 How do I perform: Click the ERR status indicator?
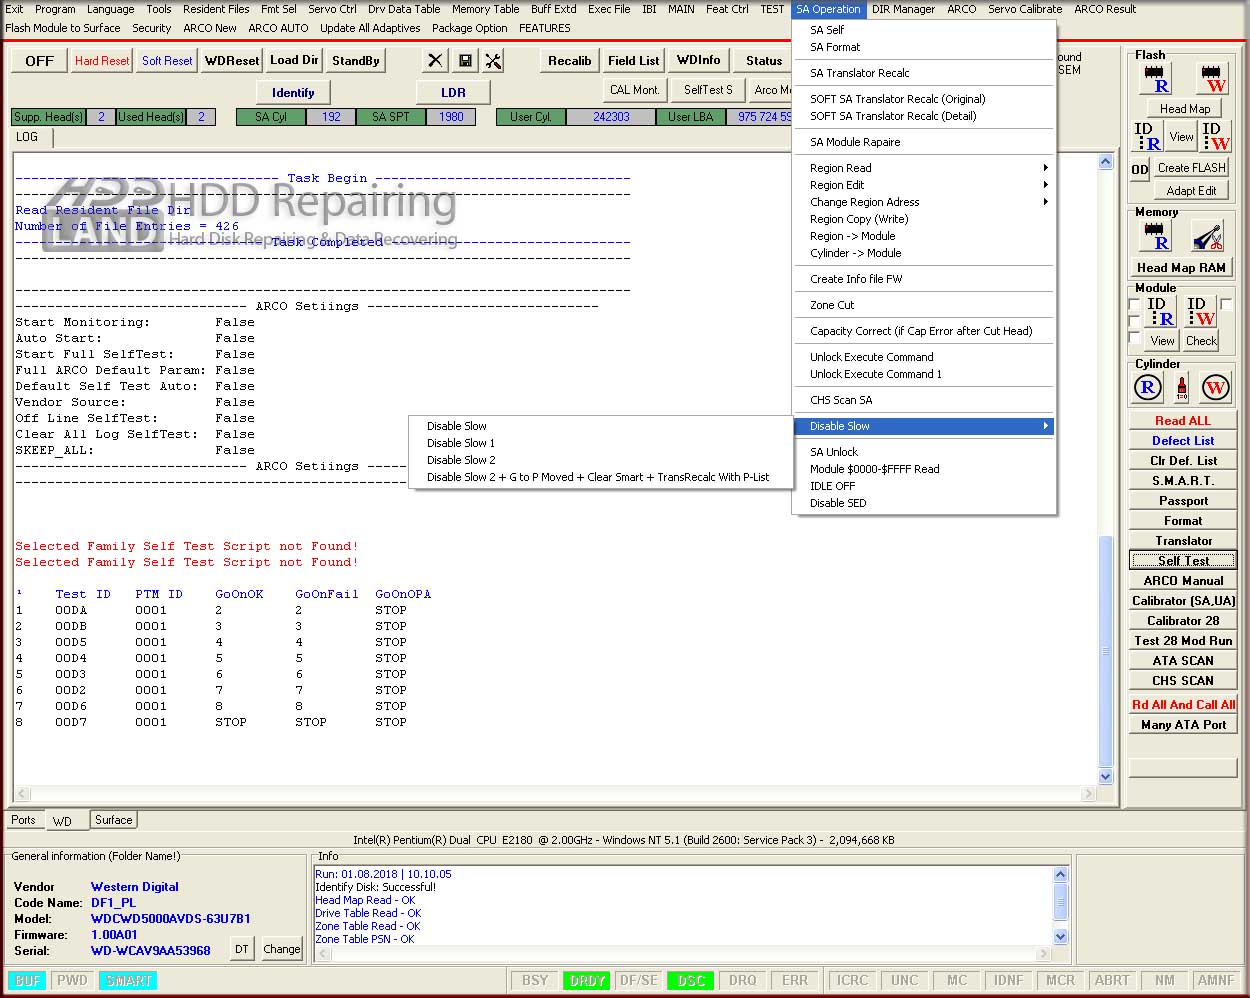pos(795,981)
